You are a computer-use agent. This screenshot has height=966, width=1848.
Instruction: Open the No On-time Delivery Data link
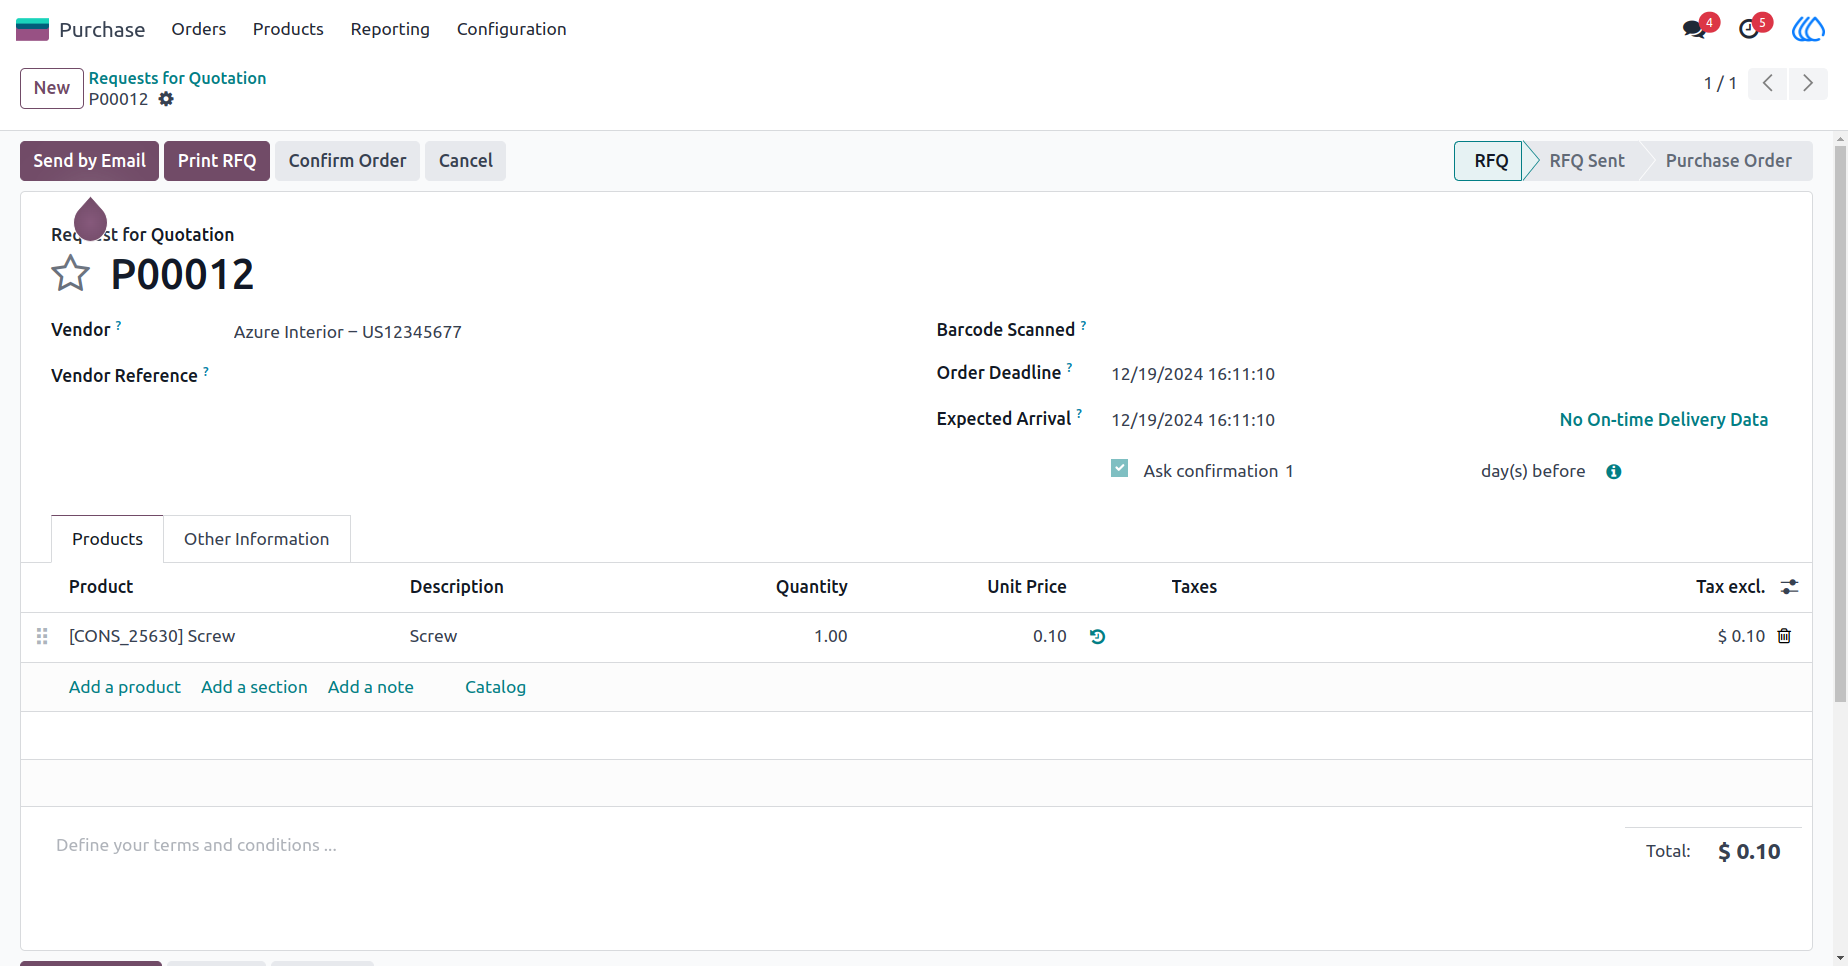[x=1664, y=420]
